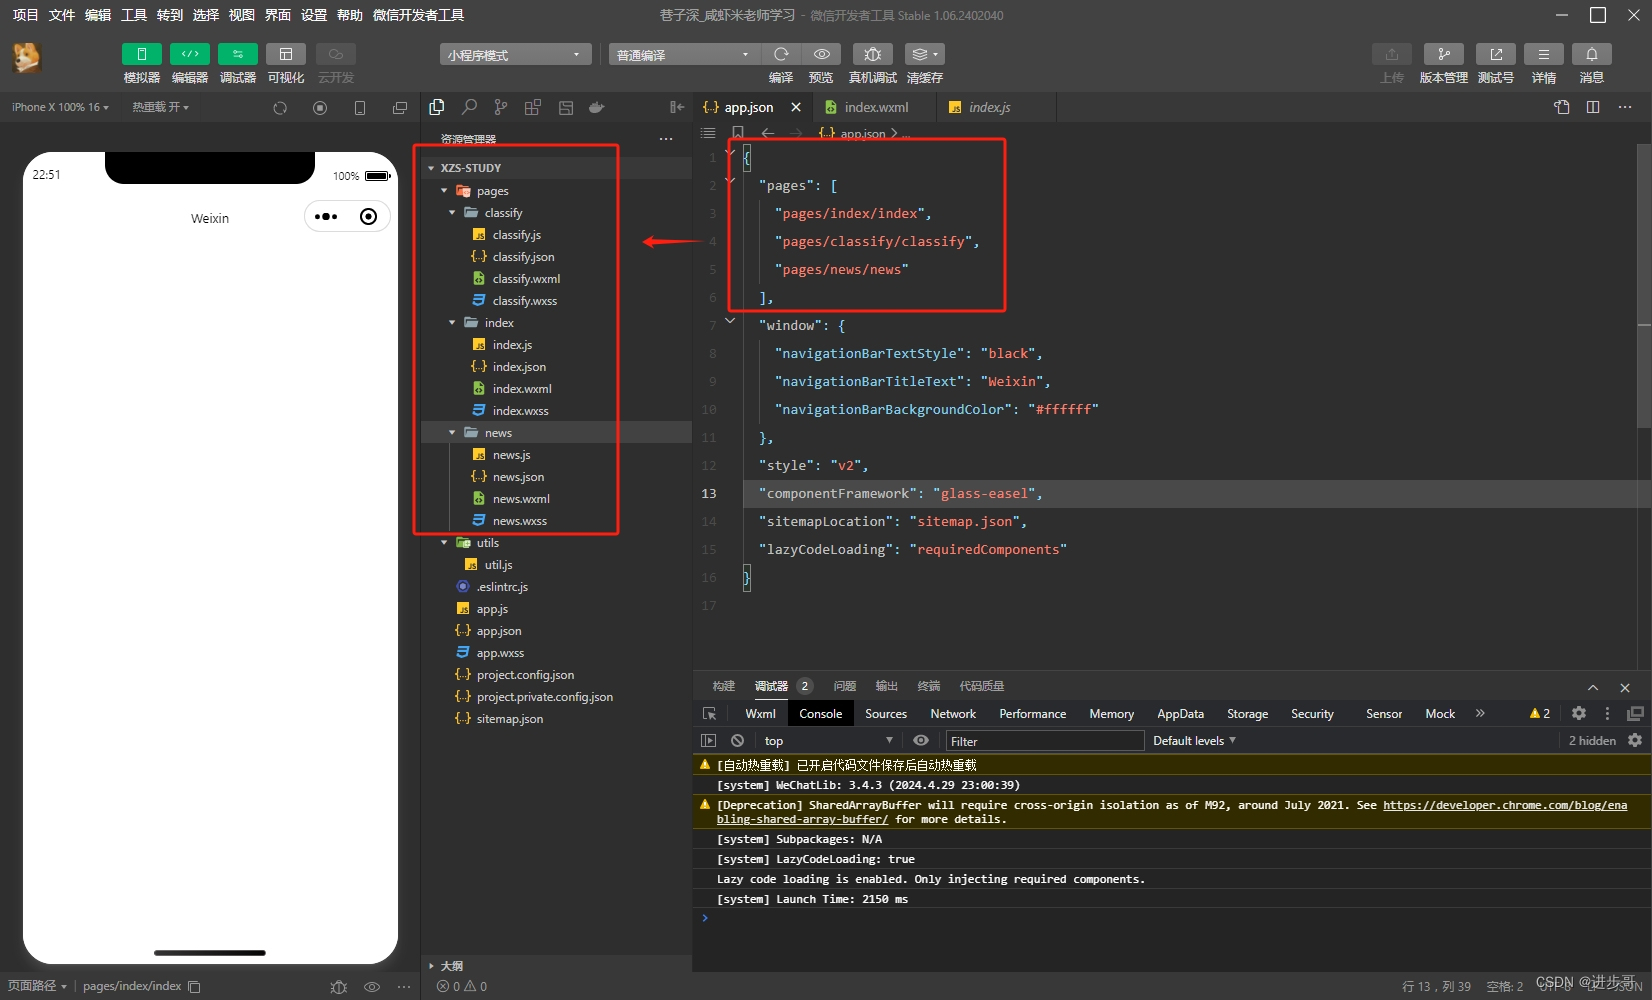1652x1000 pixels.
Task: Toggle the editor panel button
Action: (189, 54)
